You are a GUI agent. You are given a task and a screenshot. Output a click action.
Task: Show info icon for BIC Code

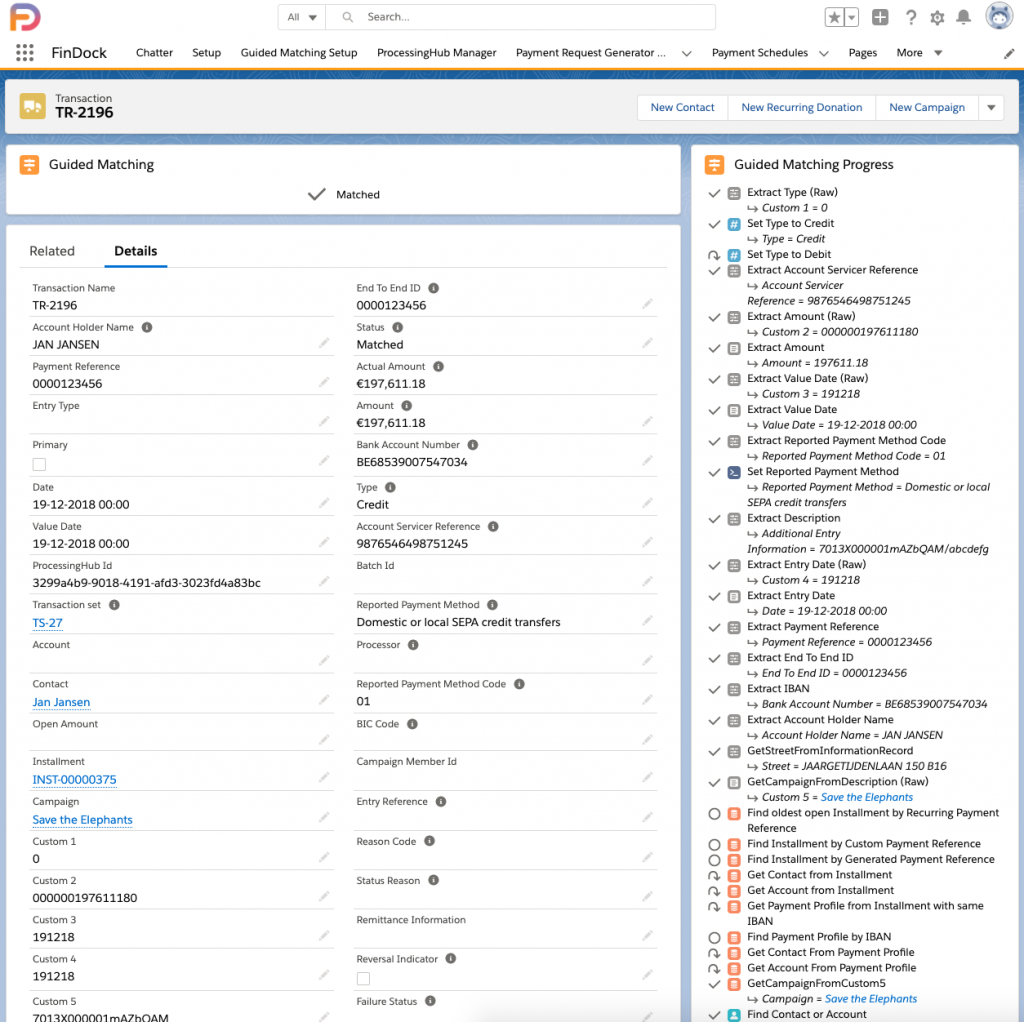[412, 724]
